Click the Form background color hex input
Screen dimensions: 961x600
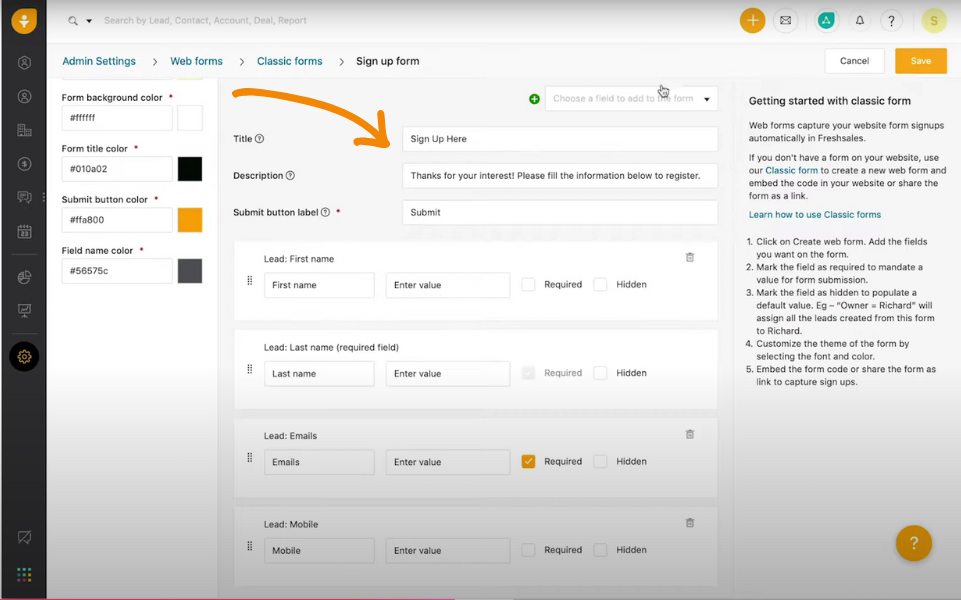tap(117, 118)
